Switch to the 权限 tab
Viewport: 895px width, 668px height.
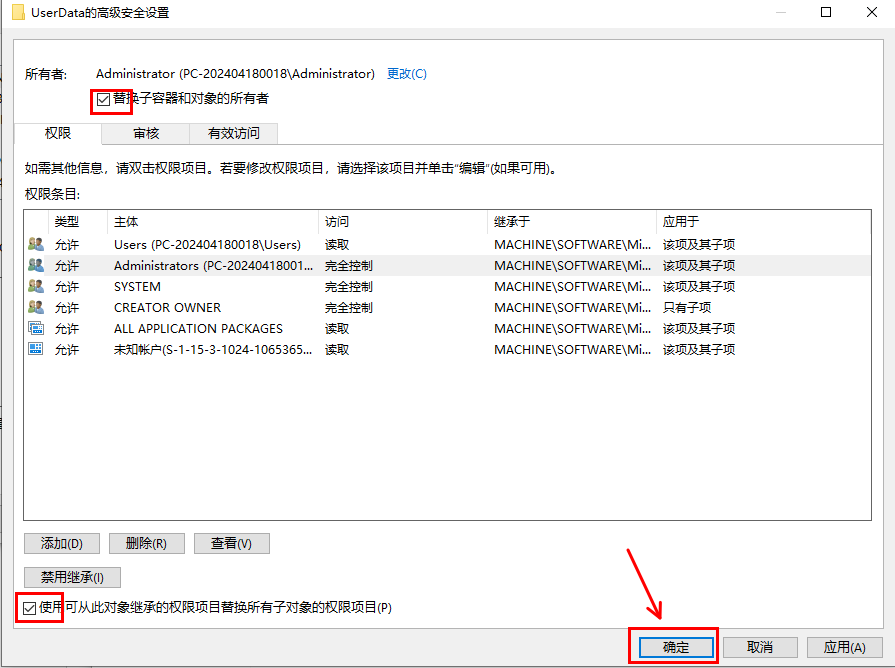pos(58,134)
